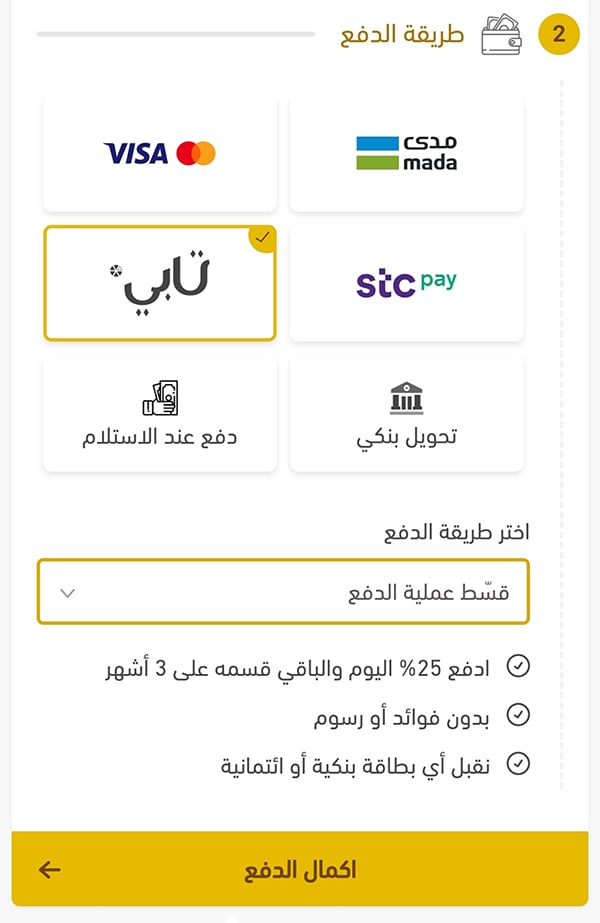
Task: Click the step progress bar at top
Action: 175,34
